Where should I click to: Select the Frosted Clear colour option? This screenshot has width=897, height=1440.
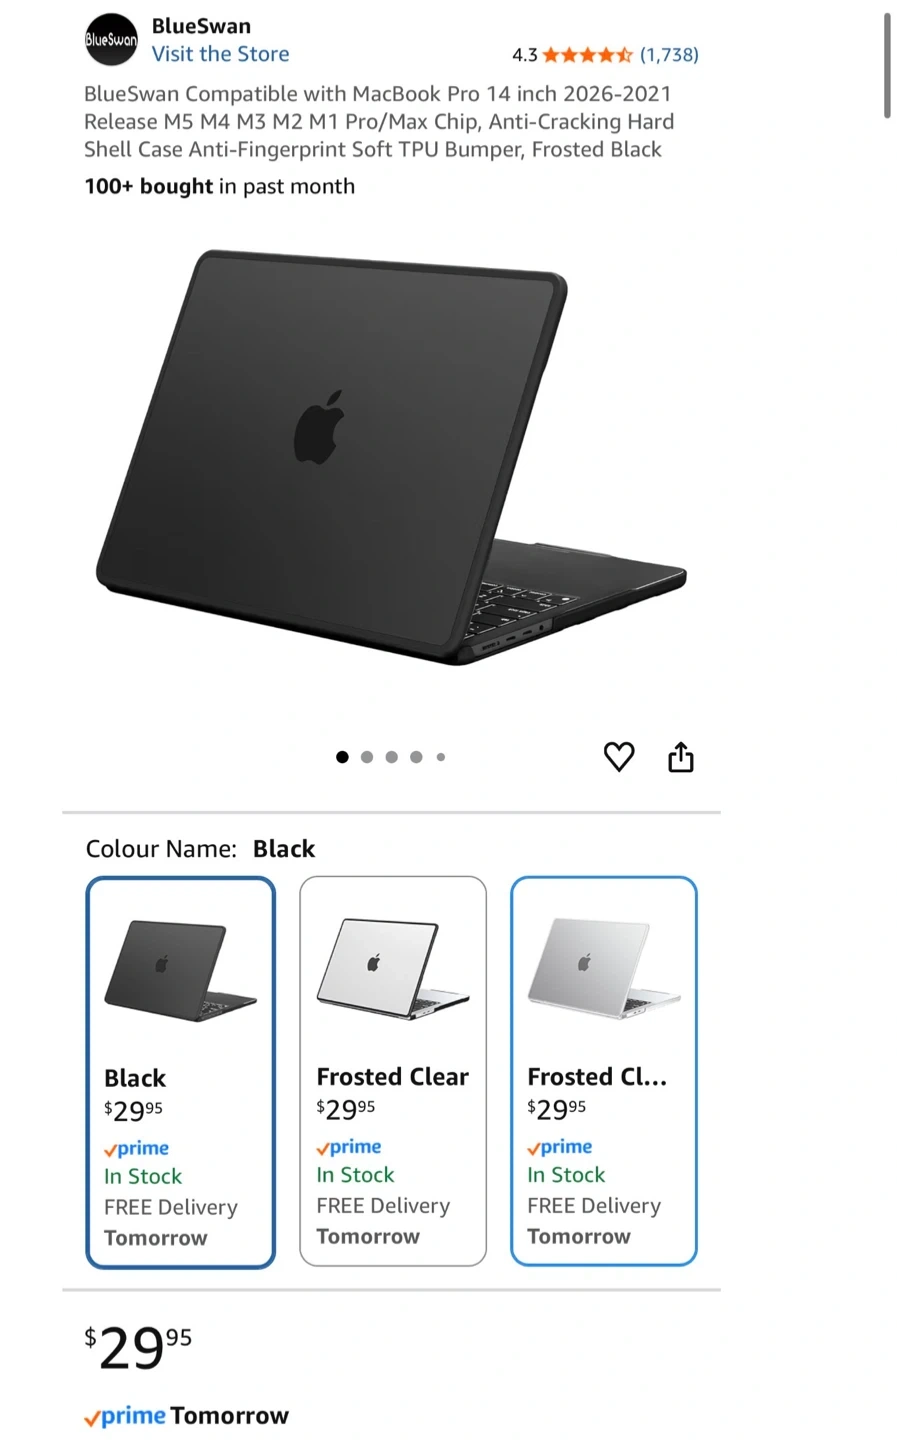(393, 1071)
